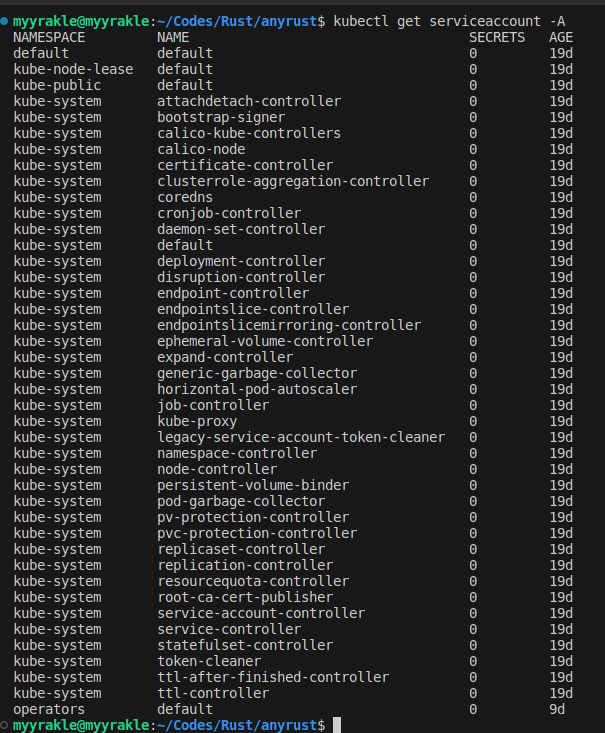Click the calico-node account name

(x=201, y=149)
